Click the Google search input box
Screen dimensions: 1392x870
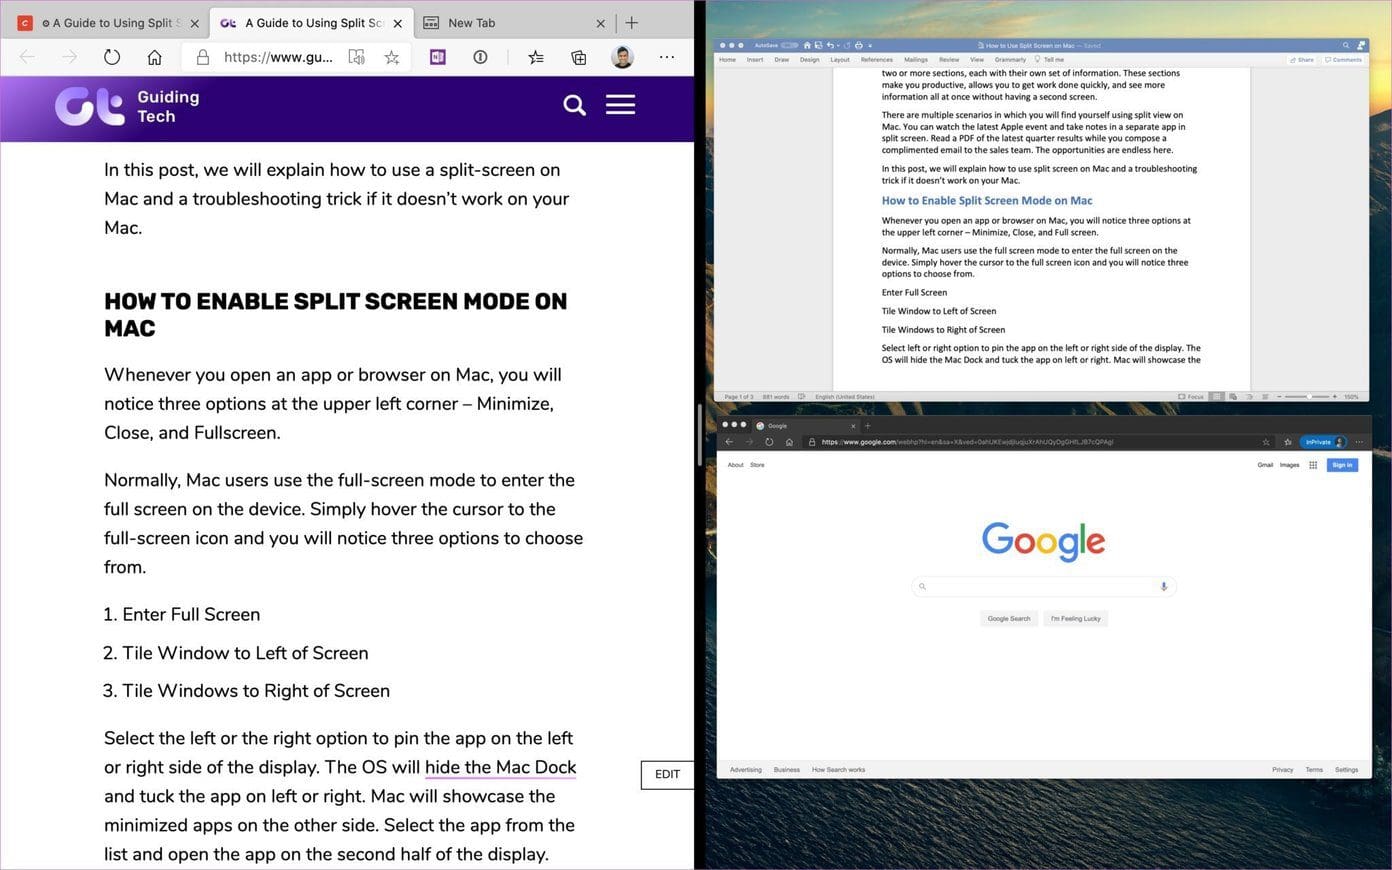[1043, 587]
